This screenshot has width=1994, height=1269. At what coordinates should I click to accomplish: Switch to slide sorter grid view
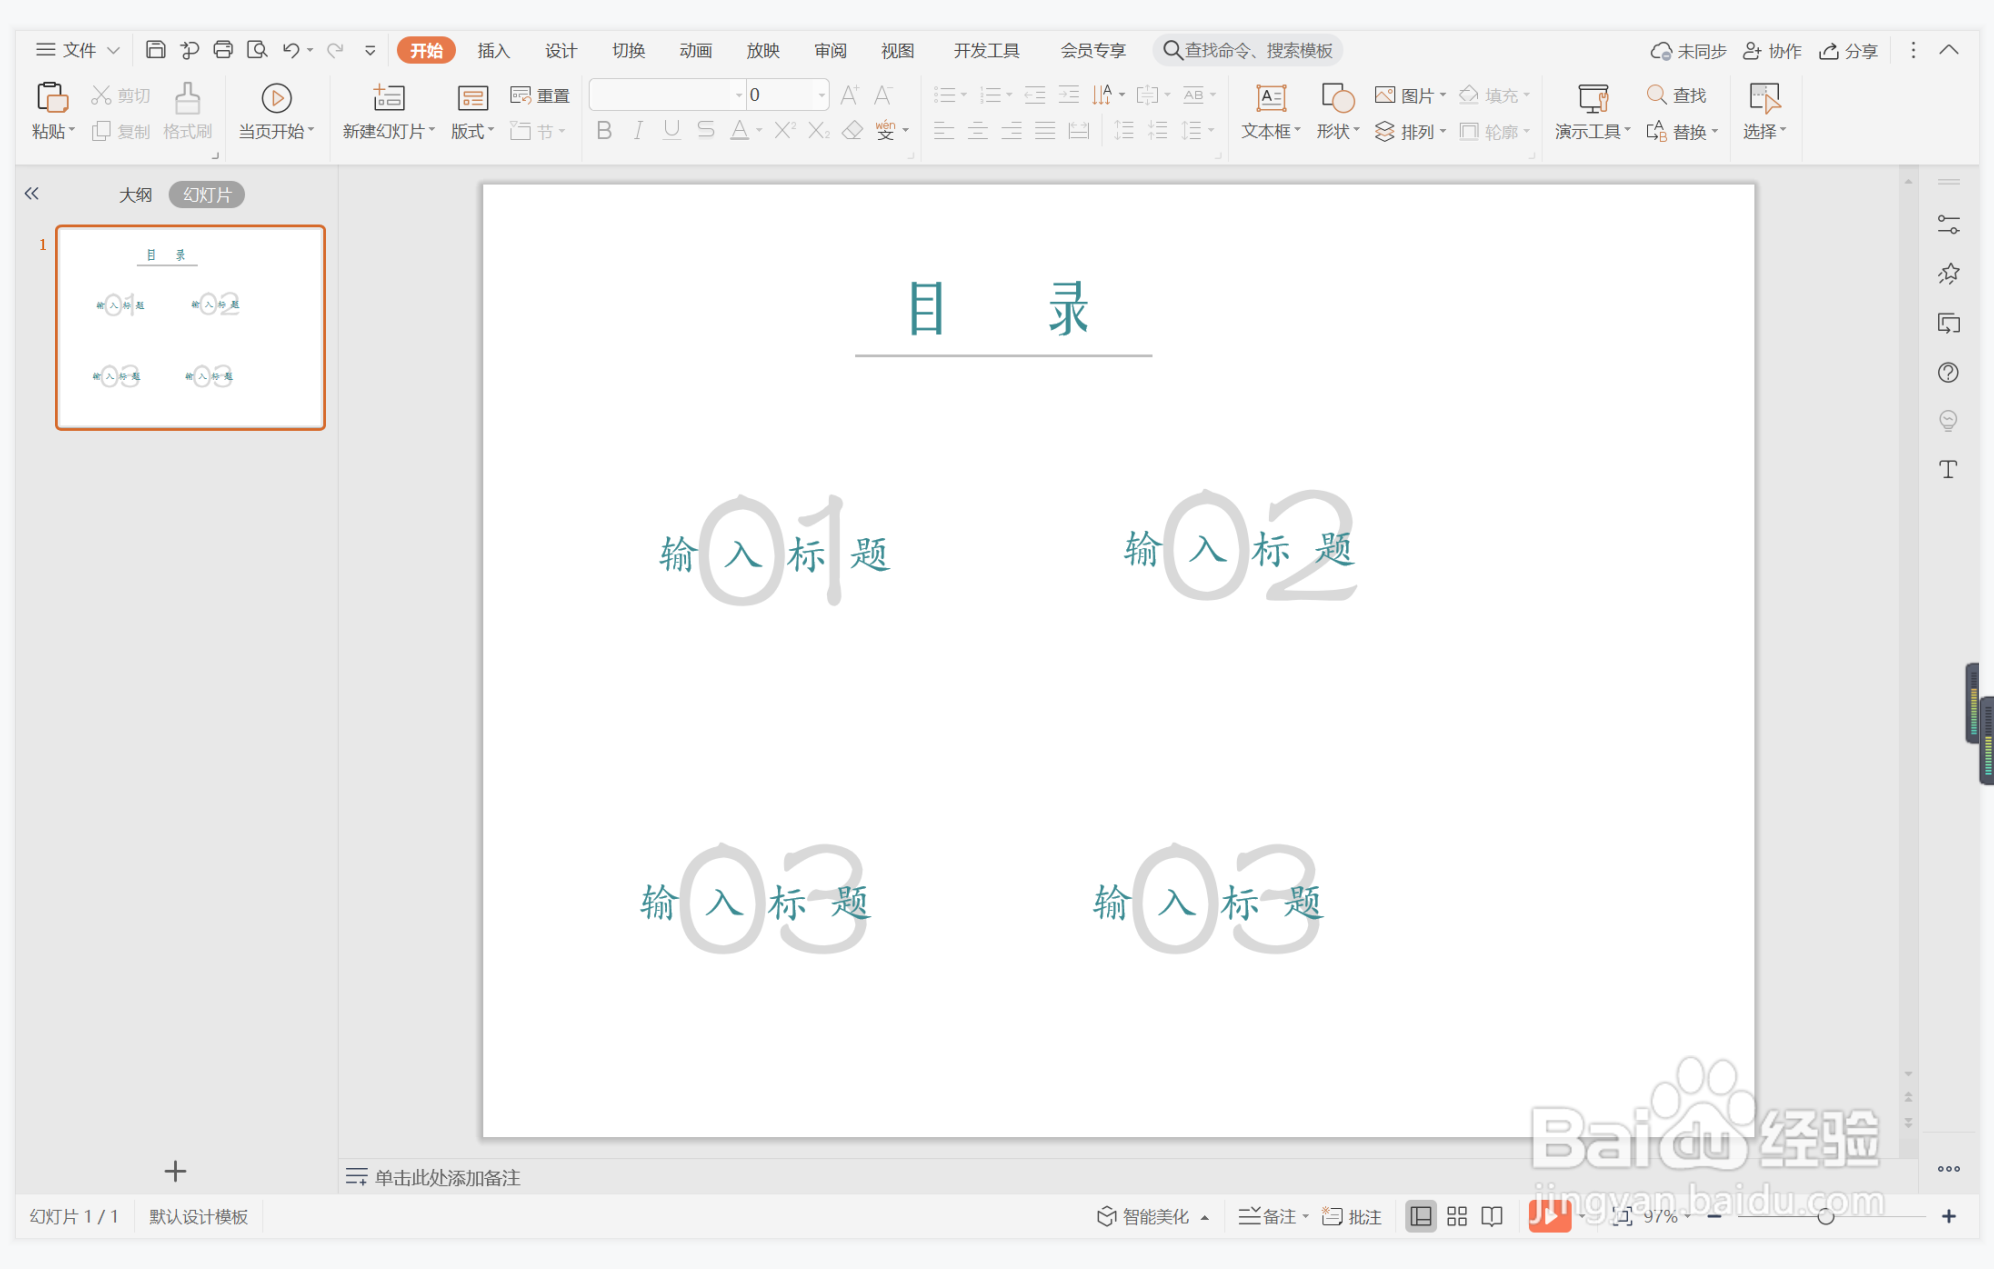click(1456, 1216)
